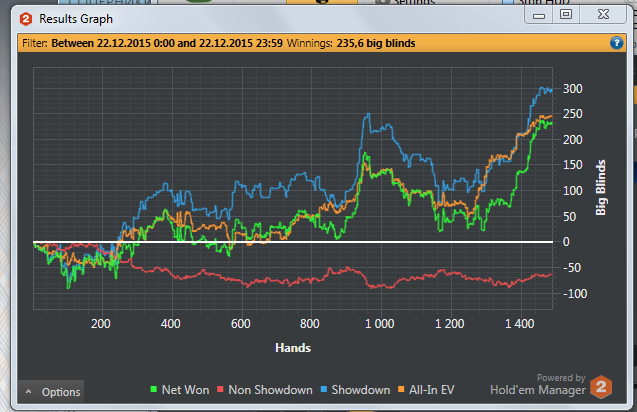Close the Results Graph window
The width and height of the screenshot is (637, 412).
[603, 15]
